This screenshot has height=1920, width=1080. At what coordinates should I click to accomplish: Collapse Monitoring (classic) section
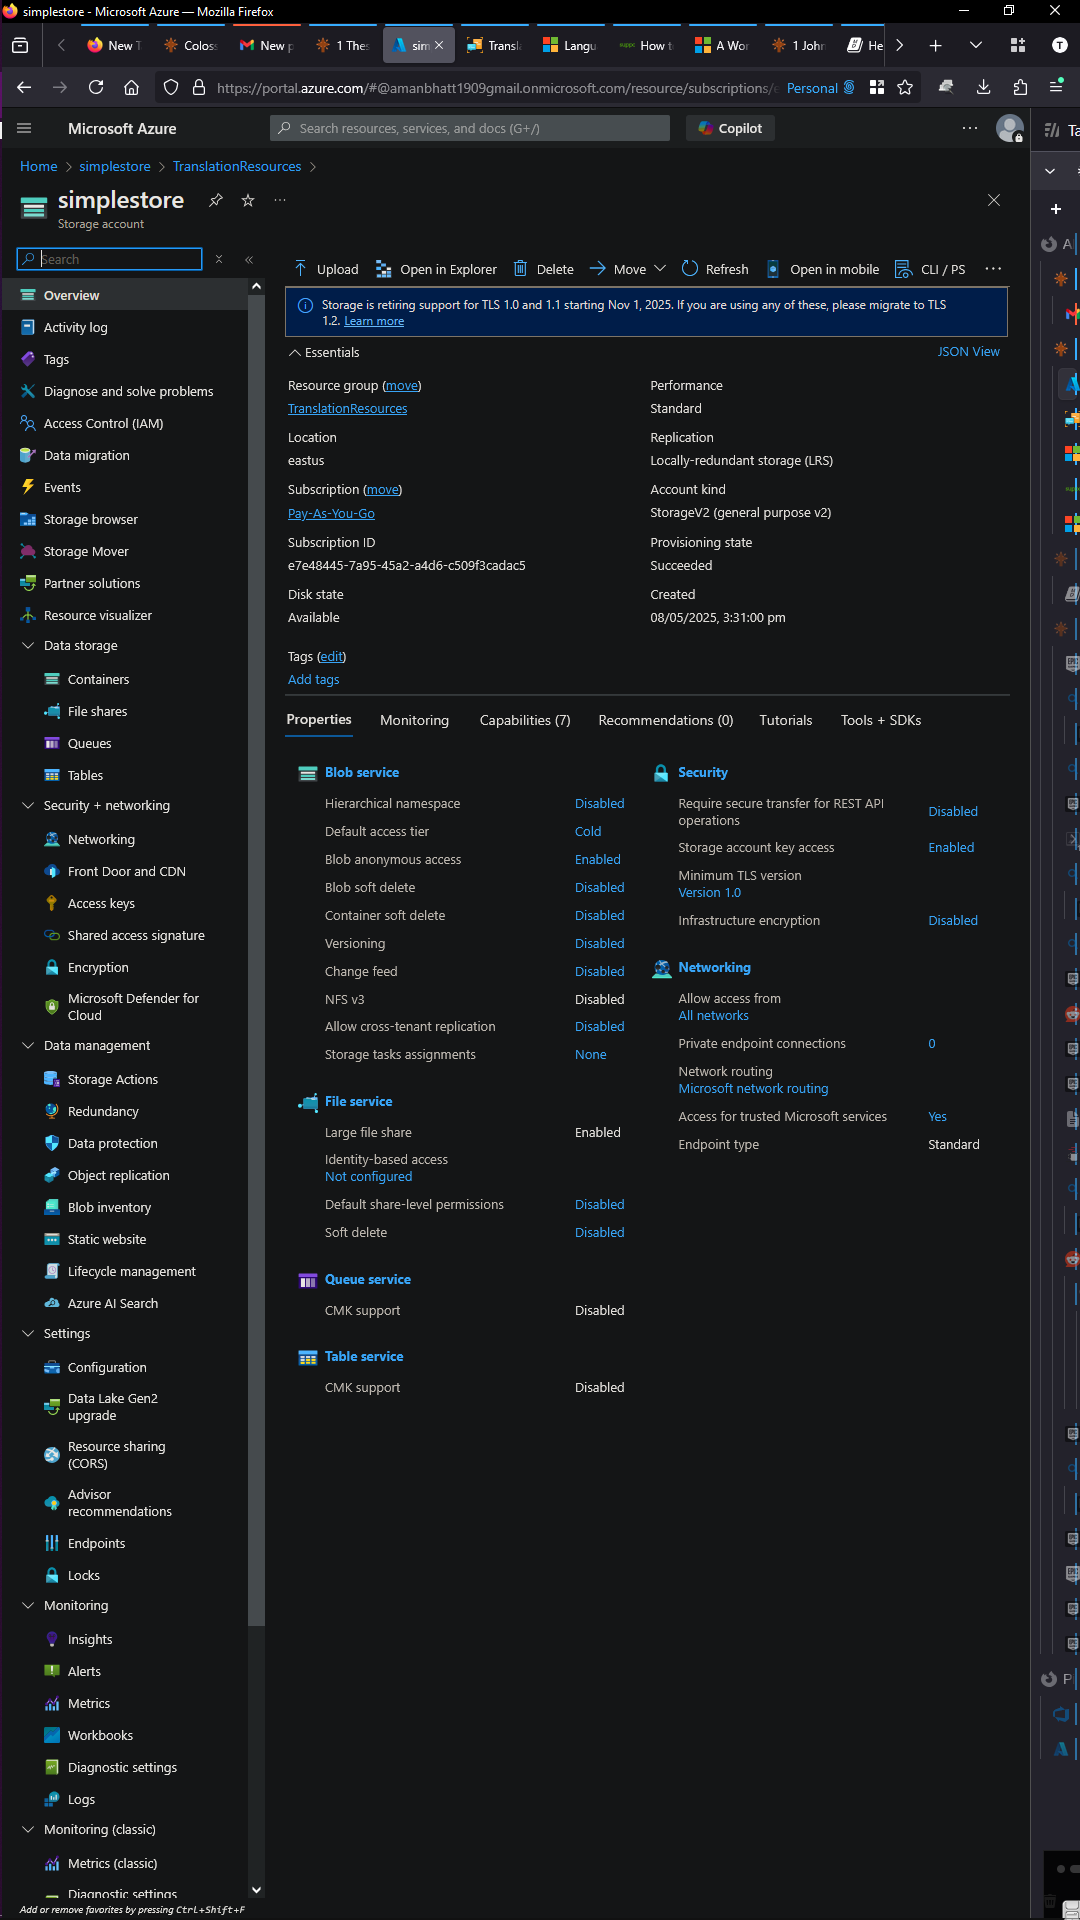28,1829
